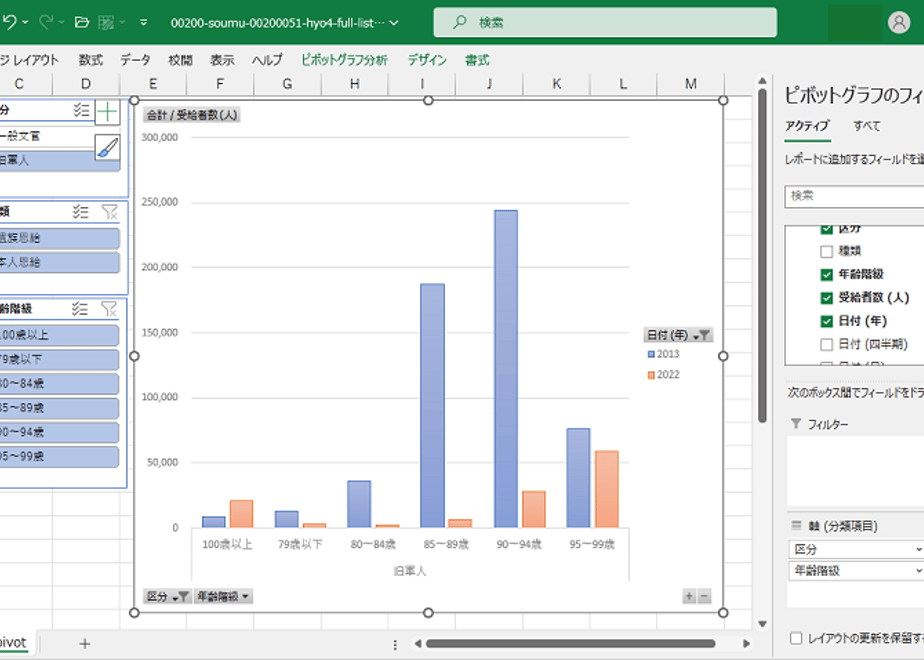Screen dimensions: 924x660
Task: Click the grid icon next to the folder icon
Action: pos(106,23)
